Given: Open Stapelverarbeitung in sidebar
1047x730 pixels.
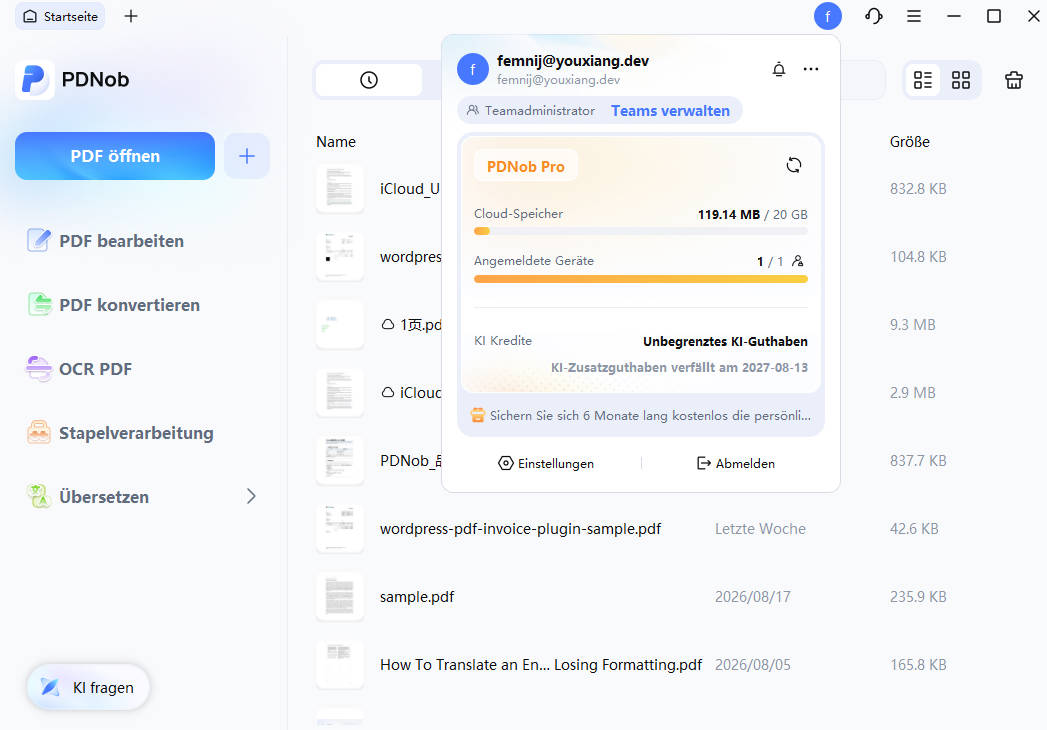Looking at the screenshot, I should click(x=120, y=433).
